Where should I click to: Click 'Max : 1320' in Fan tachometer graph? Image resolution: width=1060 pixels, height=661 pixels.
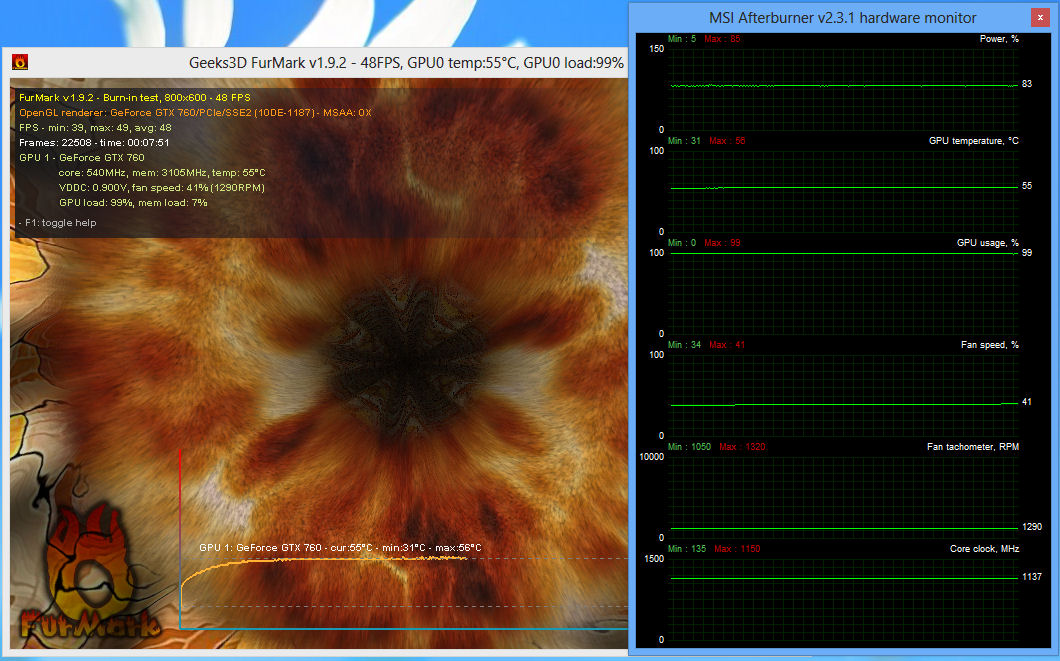(x=742, y=447)
